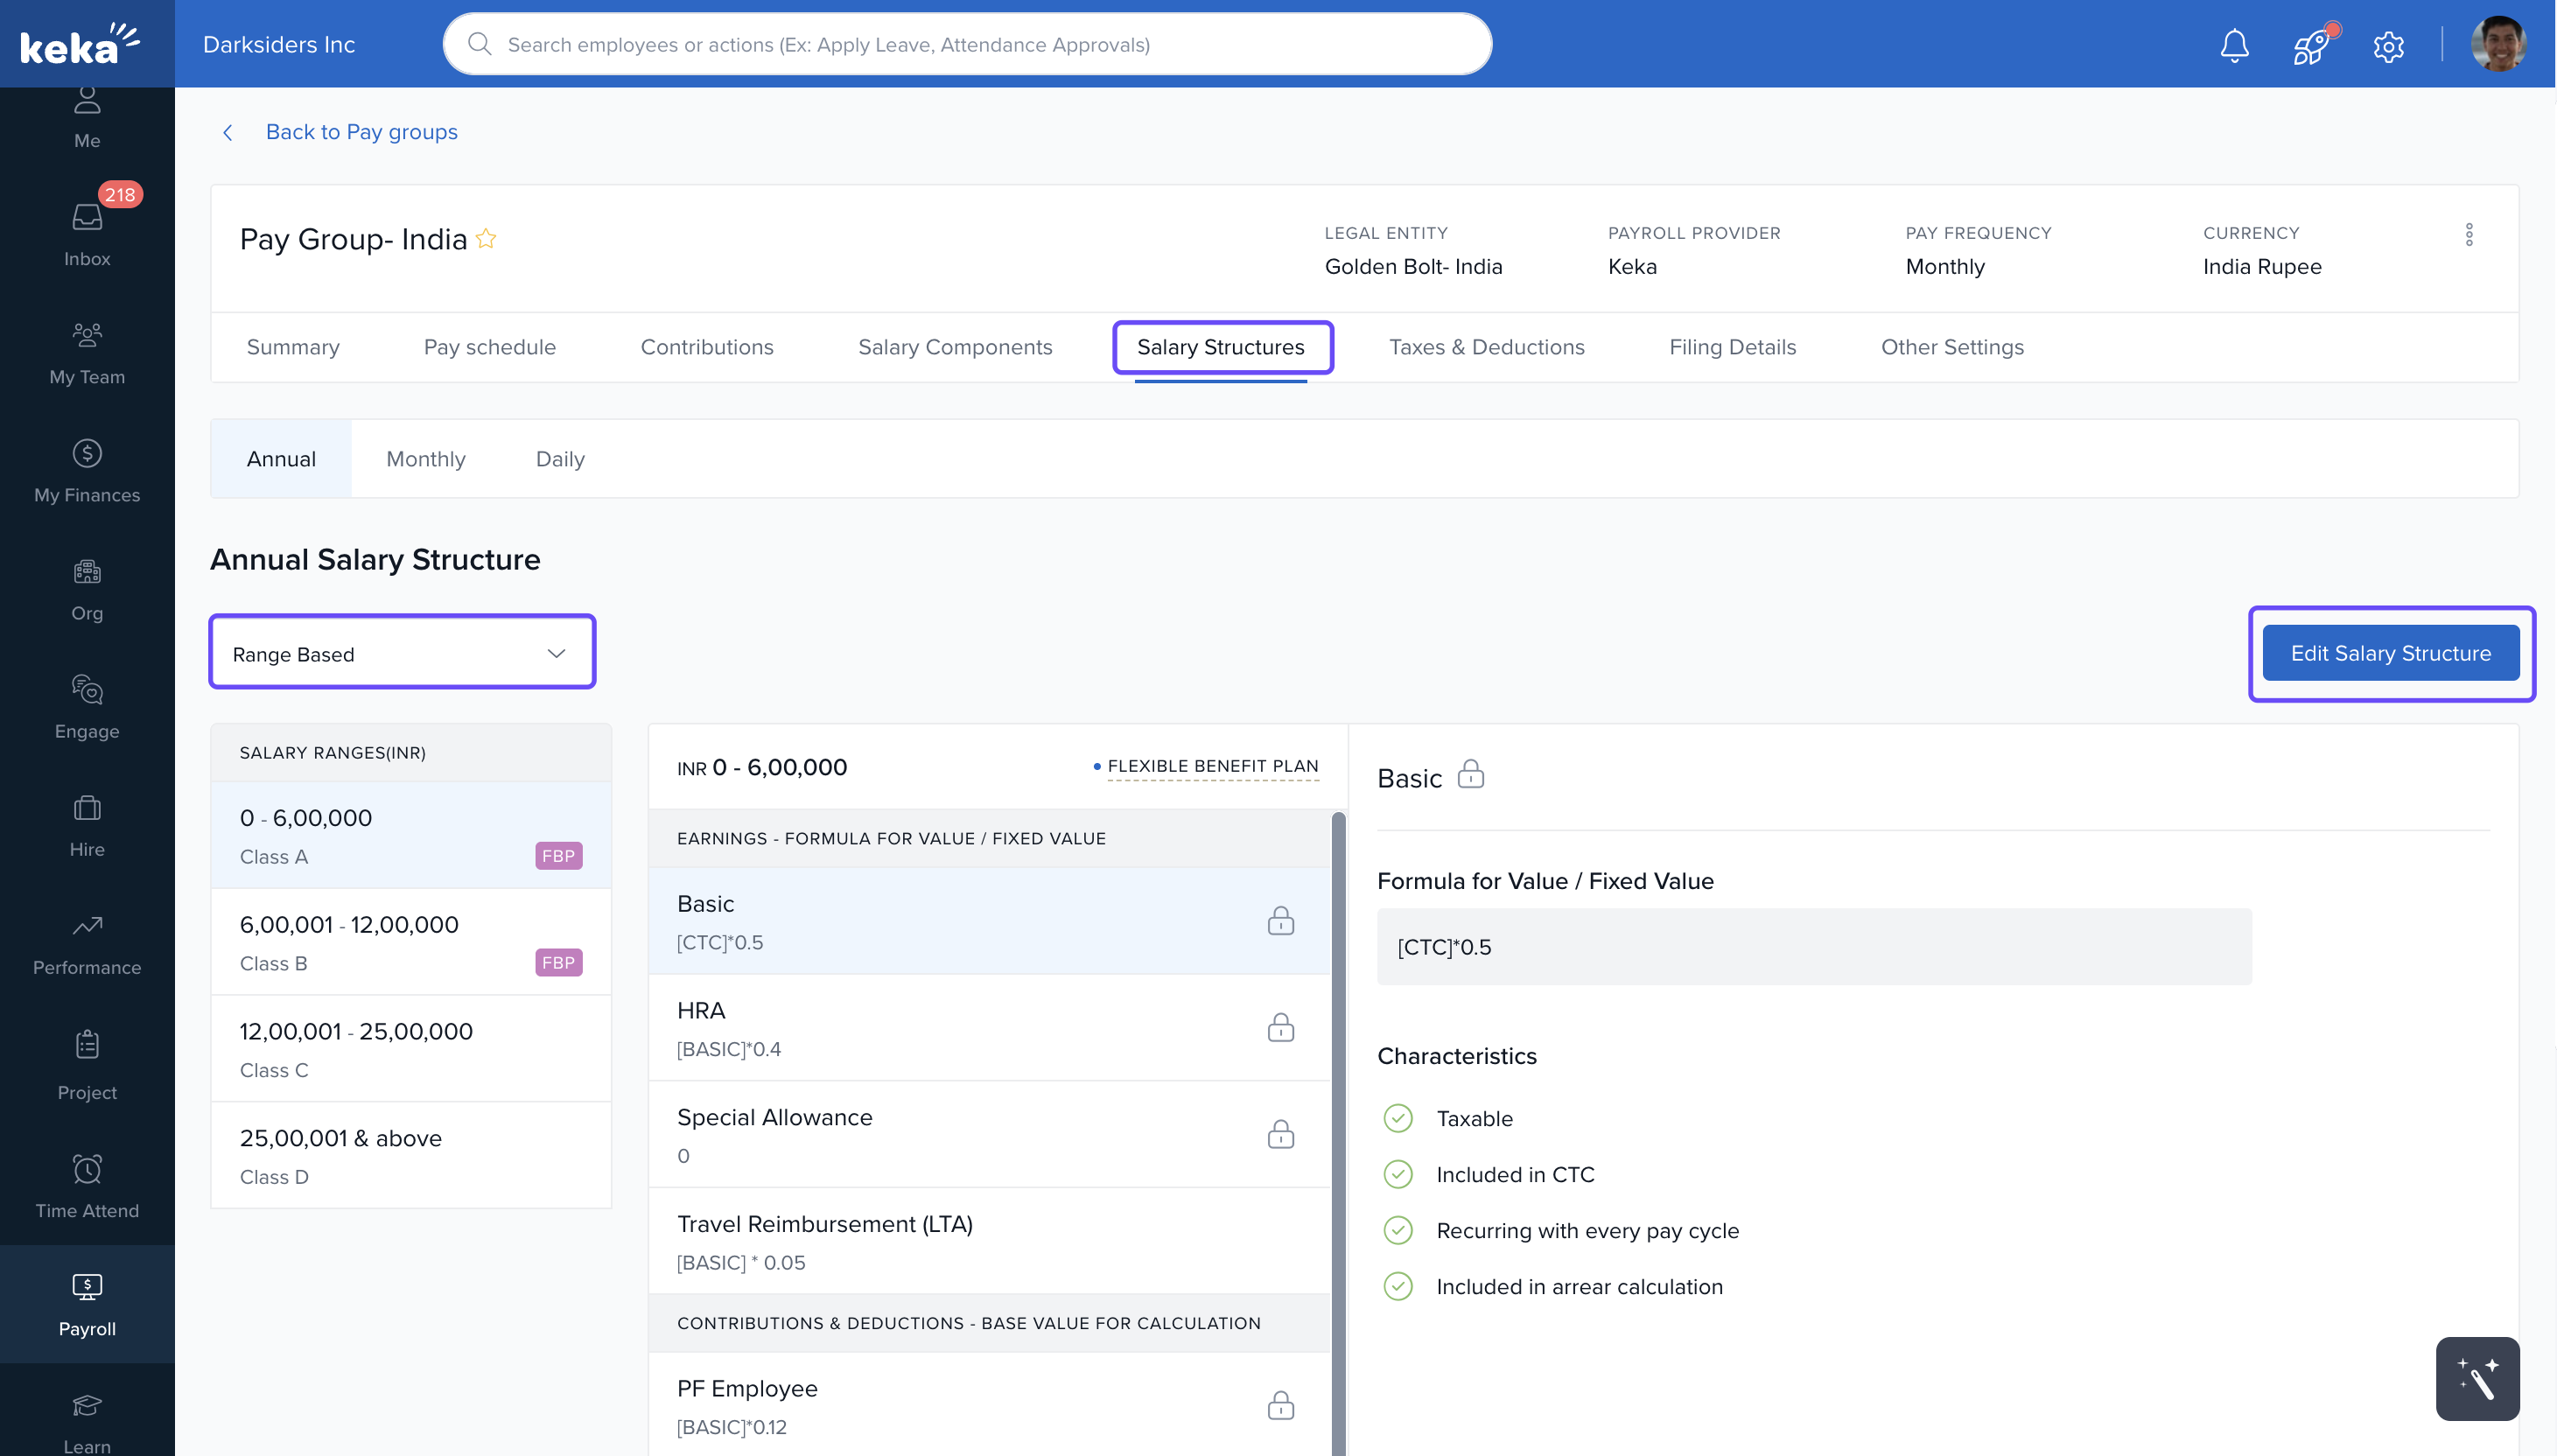This screenshot has height=1456, width=2557.
Task: Open My Finances in the sidebar
Action: 87,470
